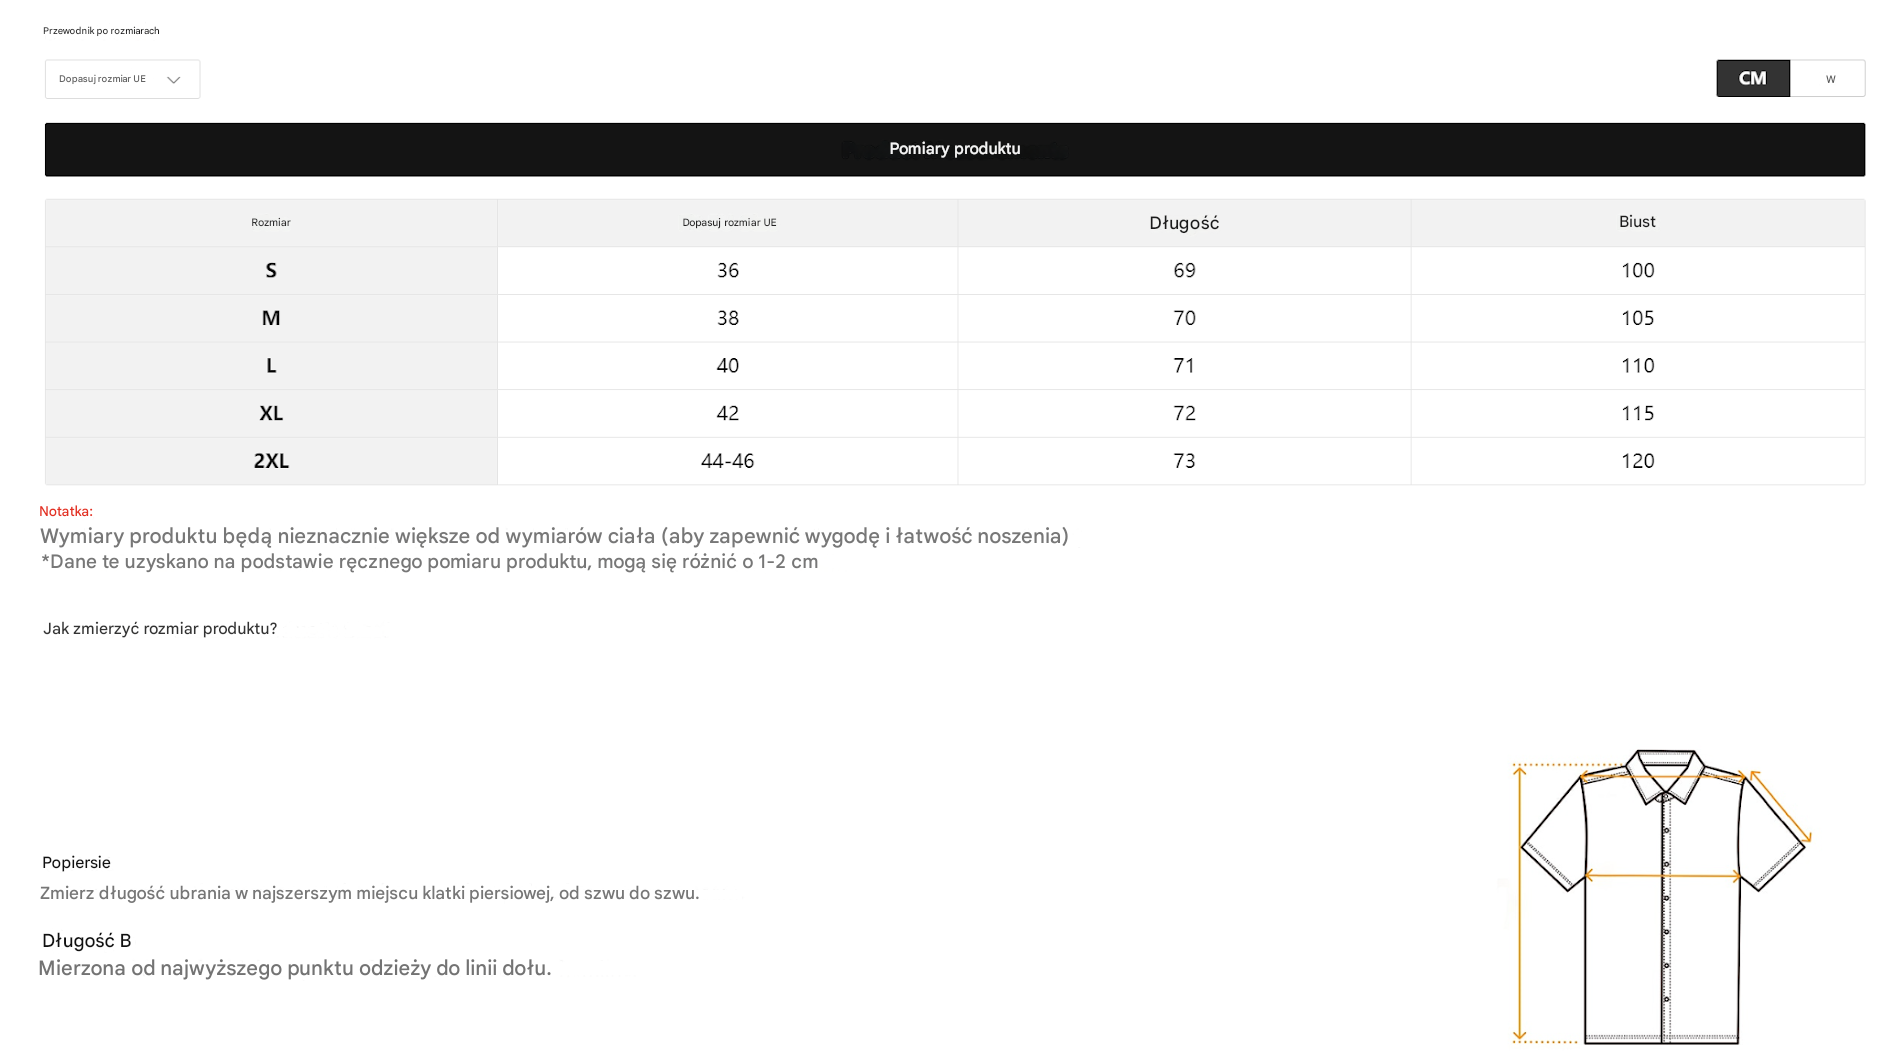
Task: Click the red Notatka label
Action: 66,511
